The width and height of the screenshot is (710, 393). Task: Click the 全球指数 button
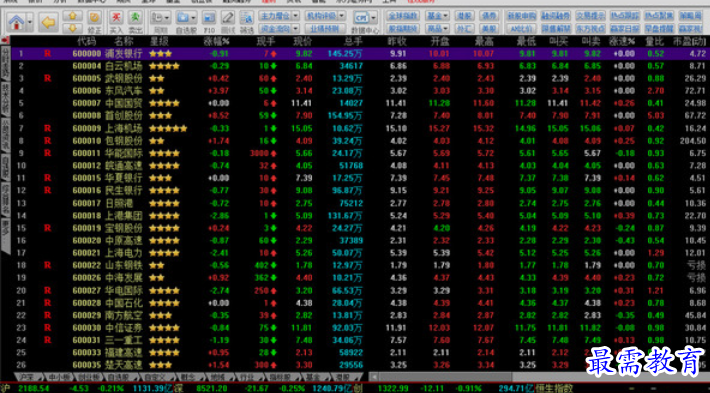tap(403, 16)
